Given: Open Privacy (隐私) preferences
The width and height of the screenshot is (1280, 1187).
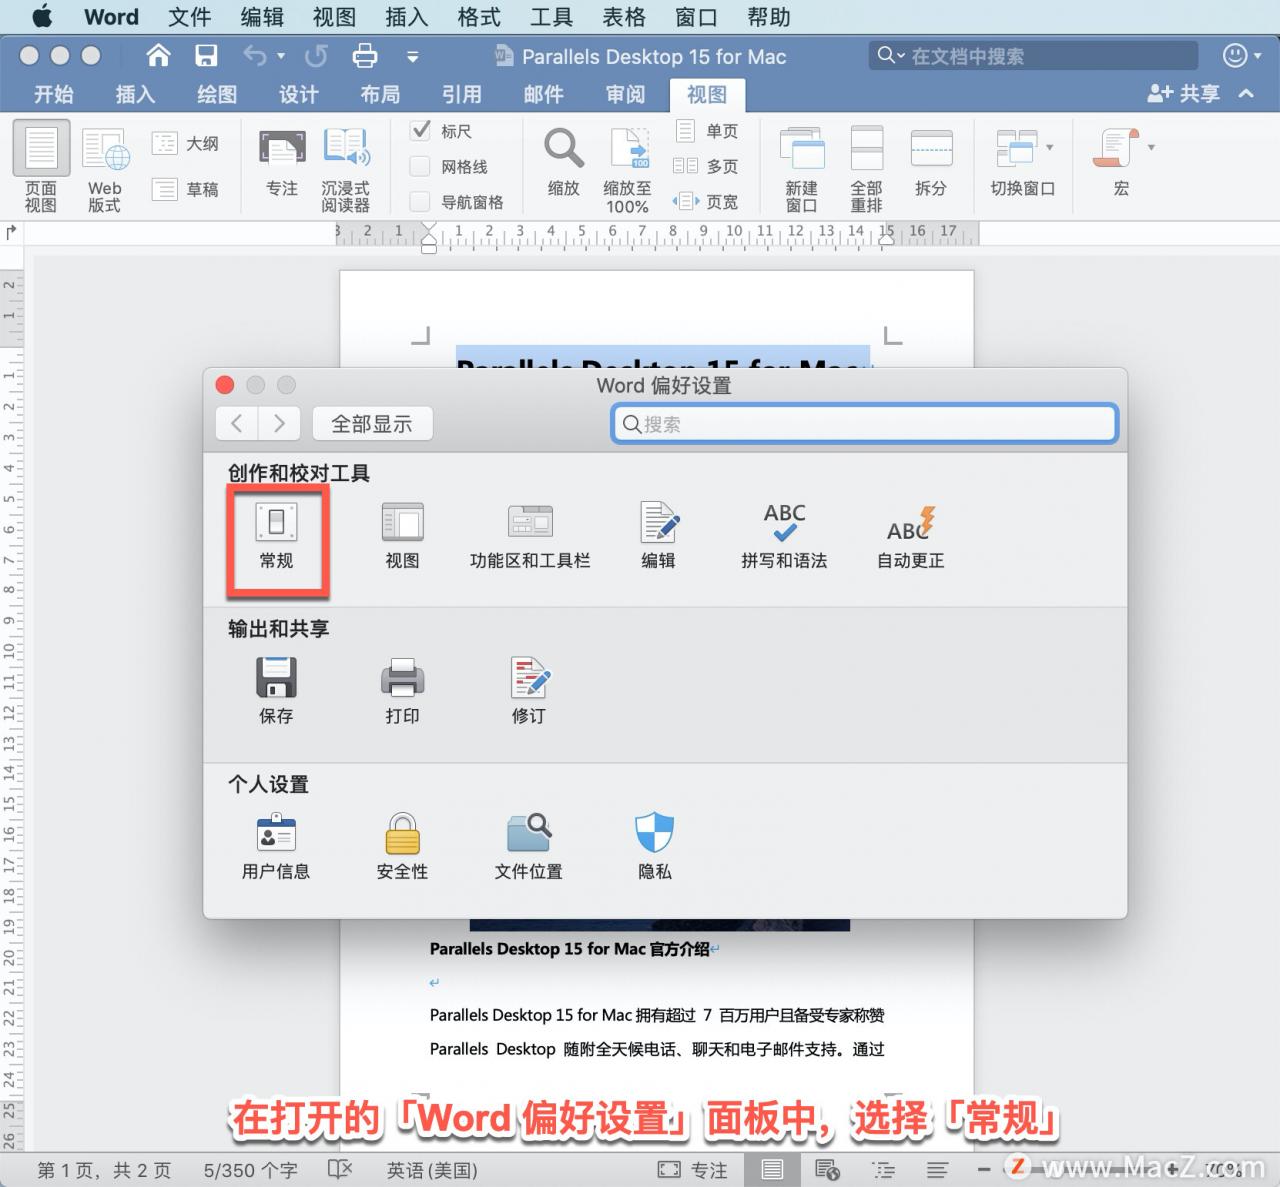Looking at the screenshot, I should (x=655, y=847).
